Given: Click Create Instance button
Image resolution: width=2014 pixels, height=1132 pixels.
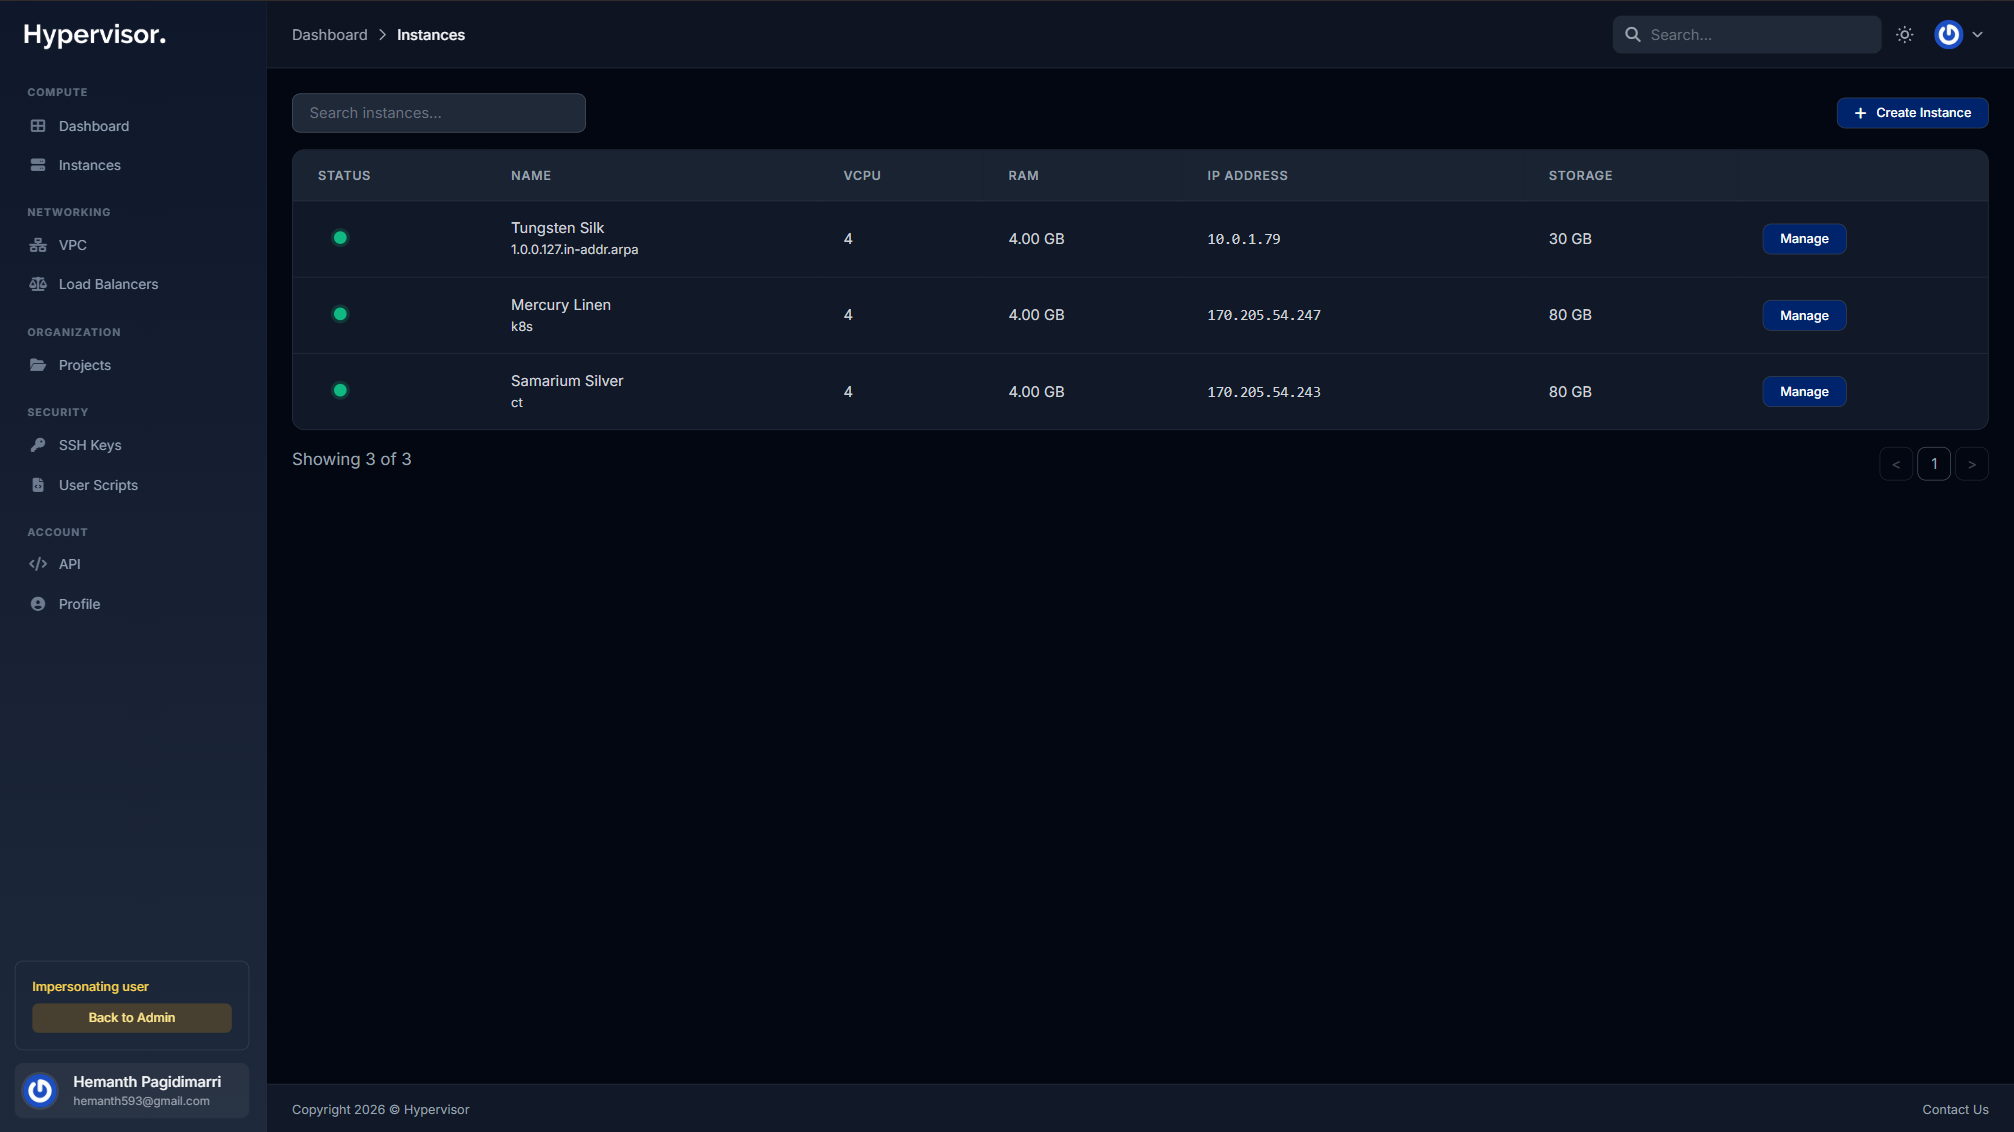Looking at the screenshot, I should (1911, 112).
